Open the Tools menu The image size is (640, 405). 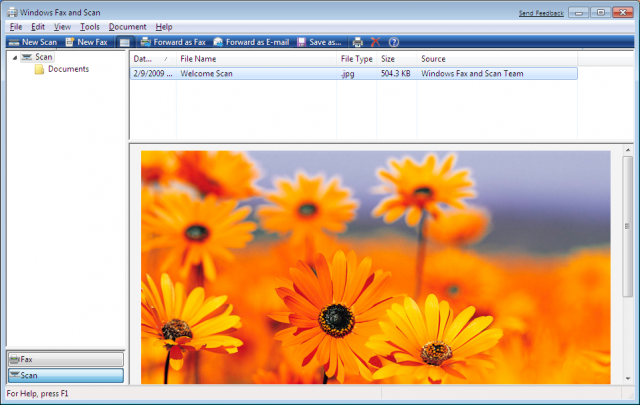[x=90, y=27]
